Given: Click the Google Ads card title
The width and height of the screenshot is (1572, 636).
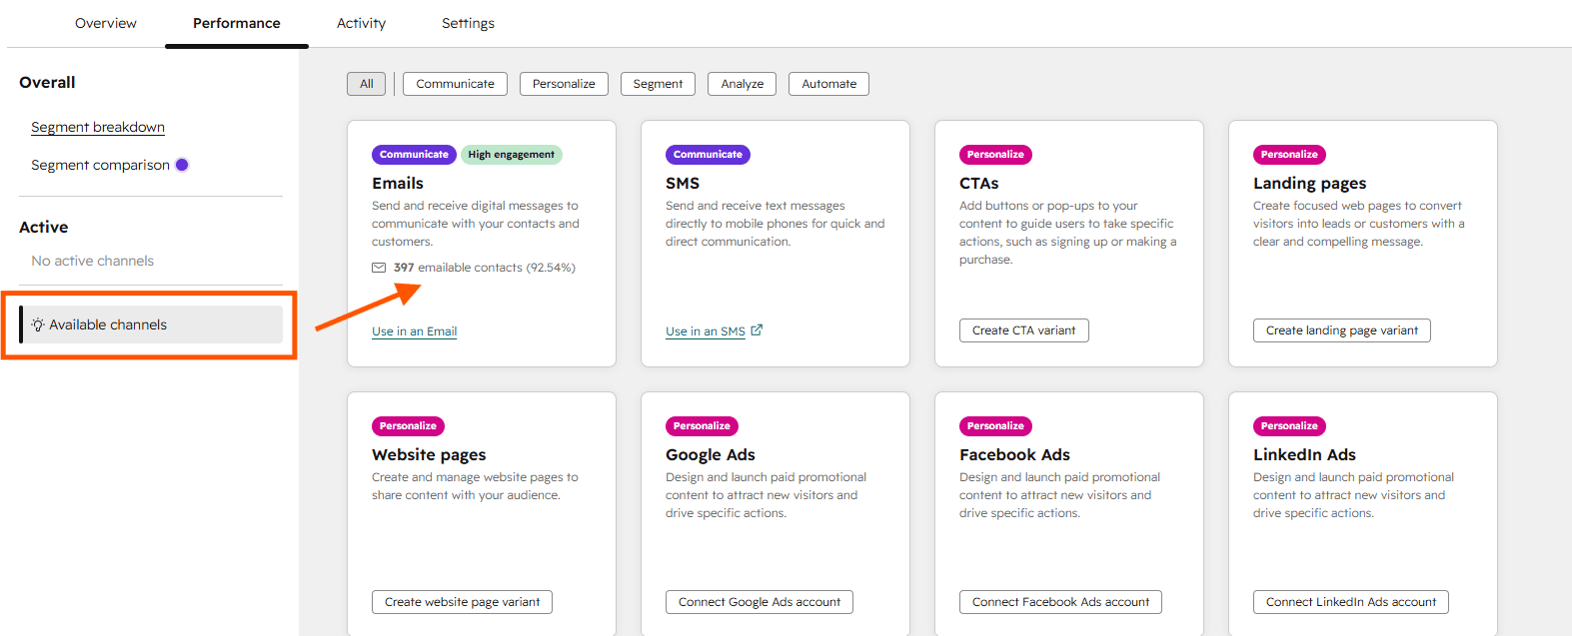Looking at the screenshot, I should click(711, 455).
